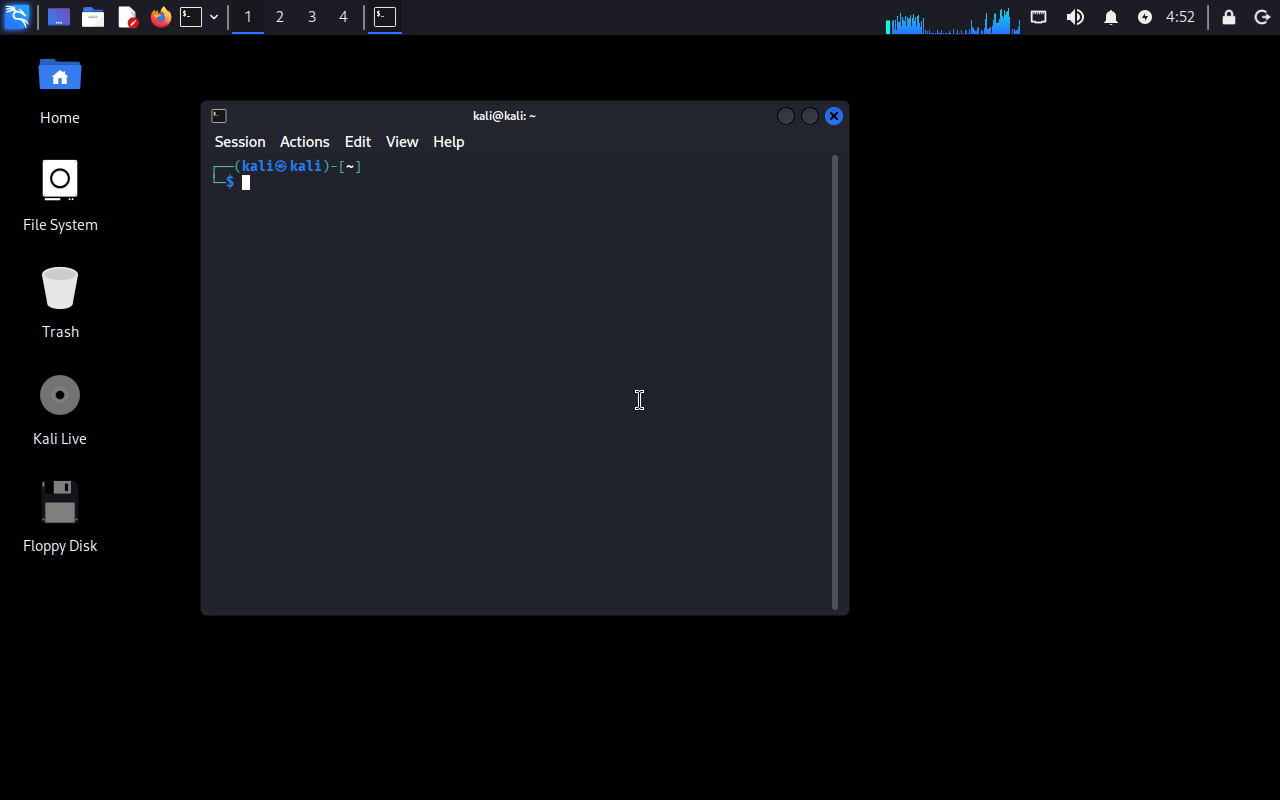
Task: Click the power manager icon
Action: point(1145,17)
